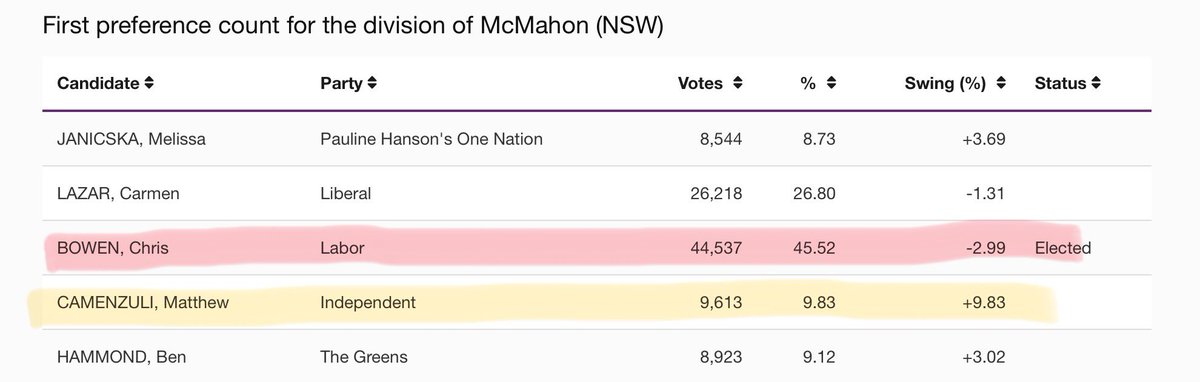
Task: Click the Elected status for Bowen
Action: [1062, 248]
